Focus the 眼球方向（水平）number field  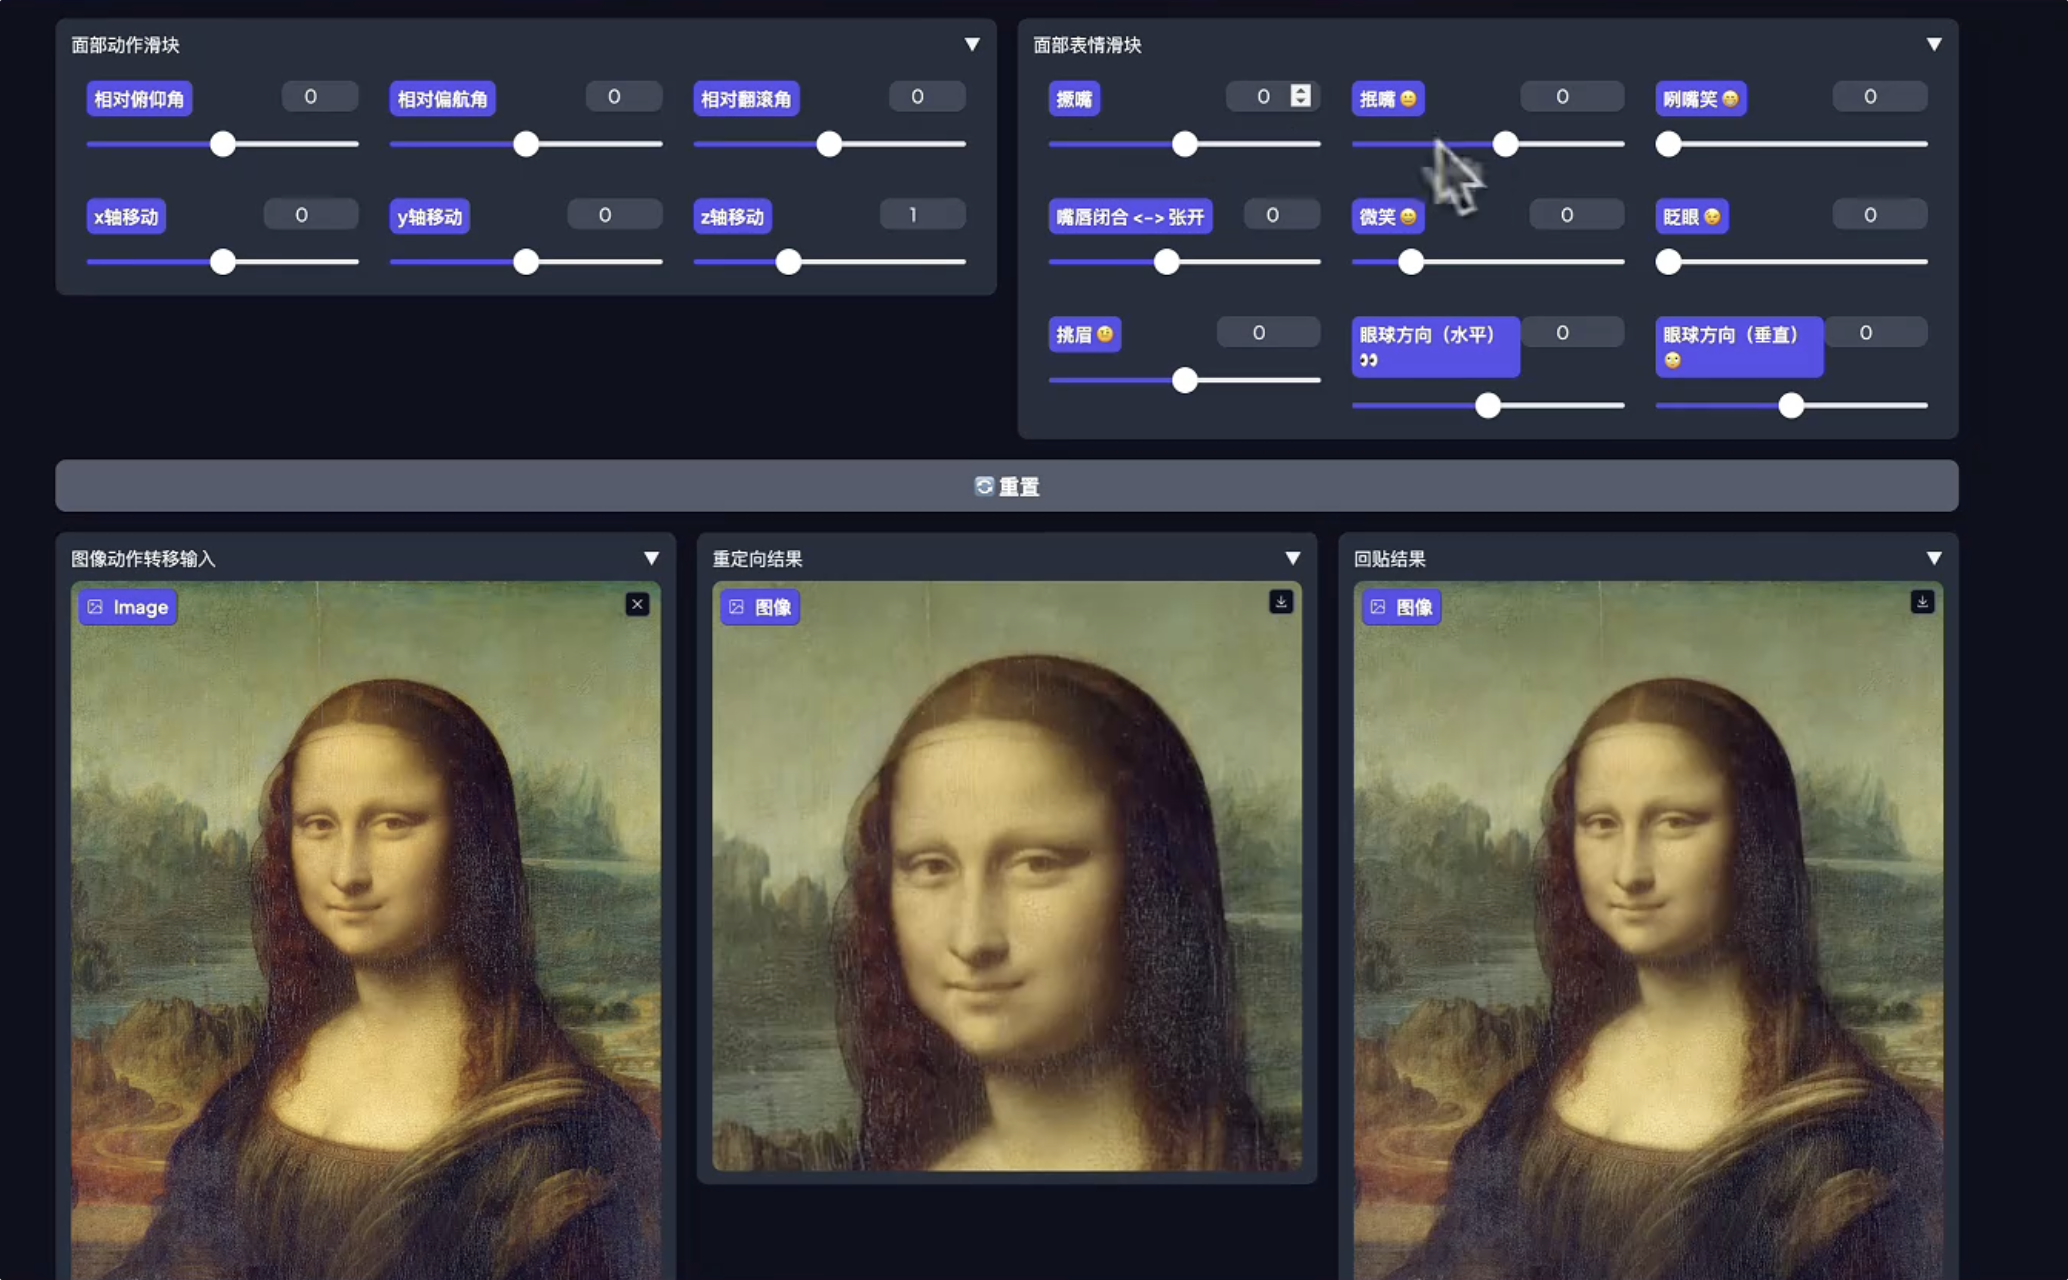pyautogui.click(x=1572, y=333)
